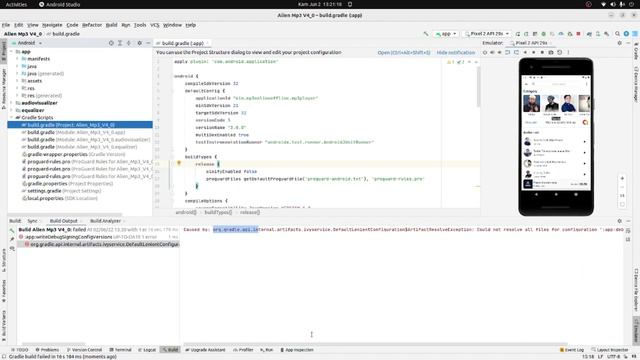Click the emulator back navigation button

click(x=536, y=195)
